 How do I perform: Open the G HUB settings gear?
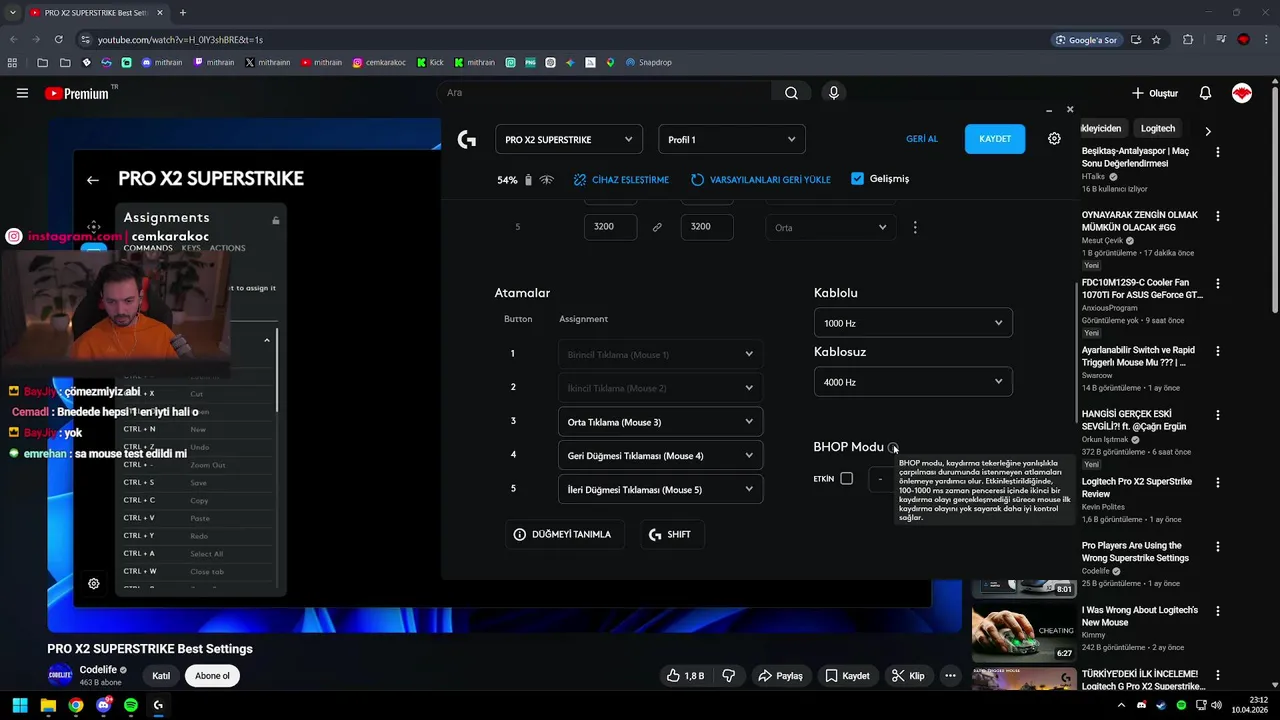(1054, 139)
